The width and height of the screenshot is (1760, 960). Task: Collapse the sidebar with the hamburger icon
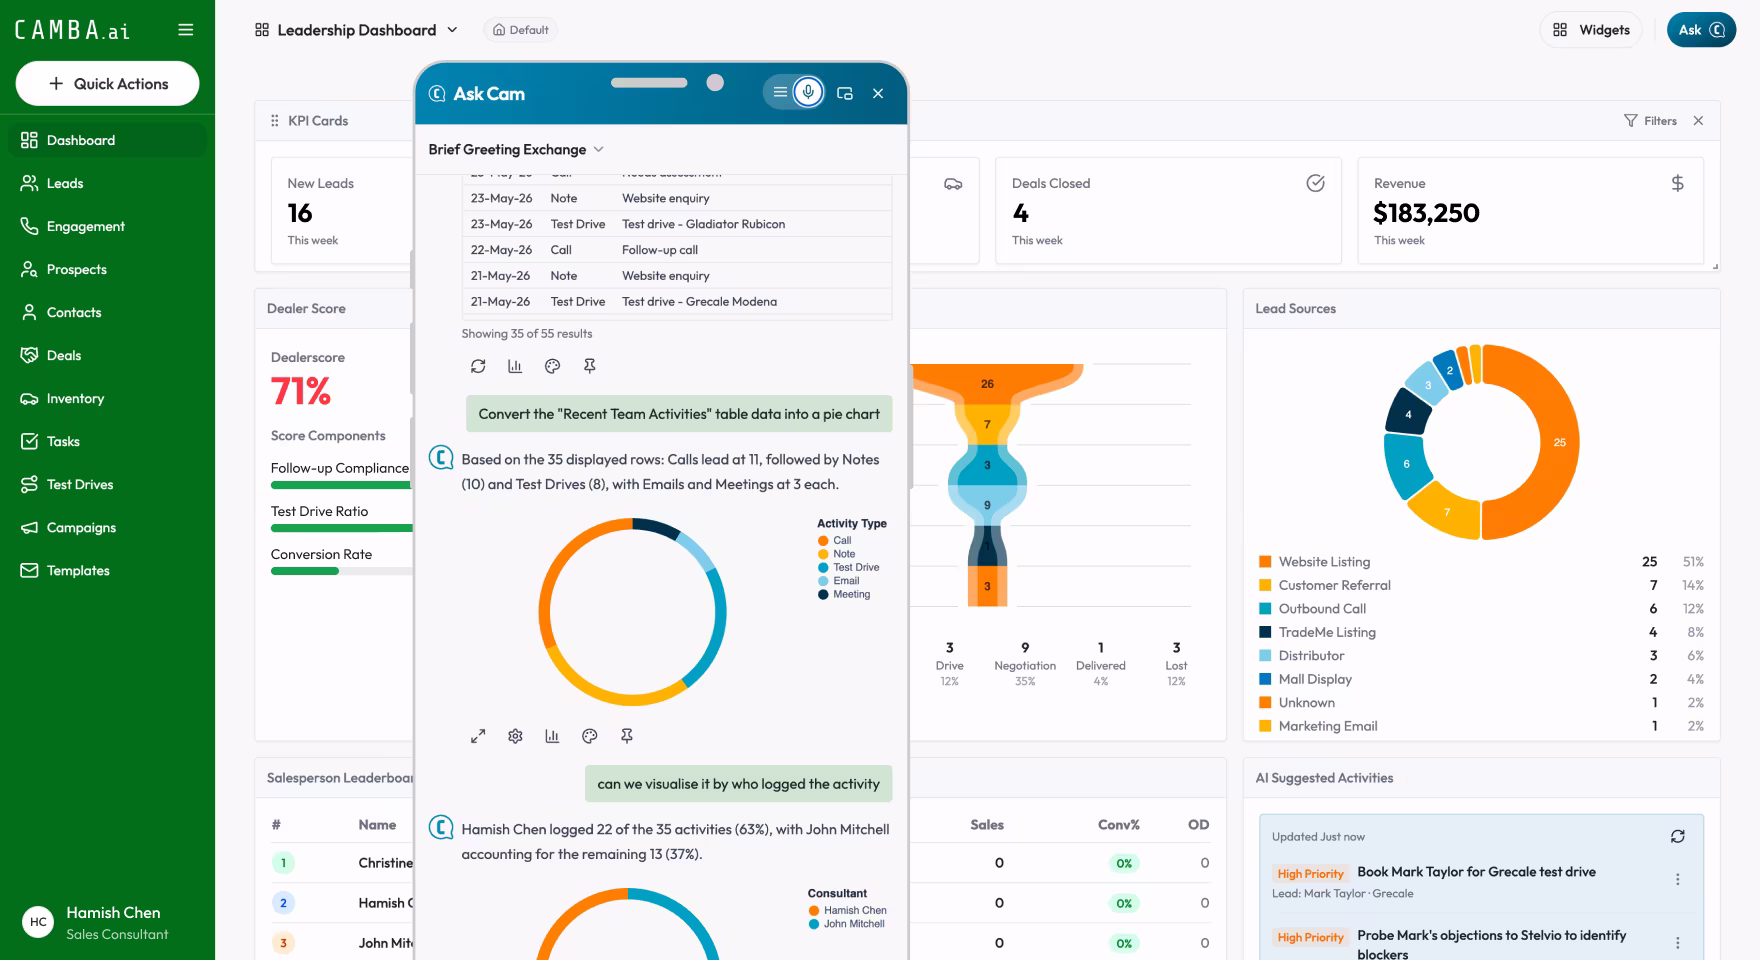click(x=185, y=30)
